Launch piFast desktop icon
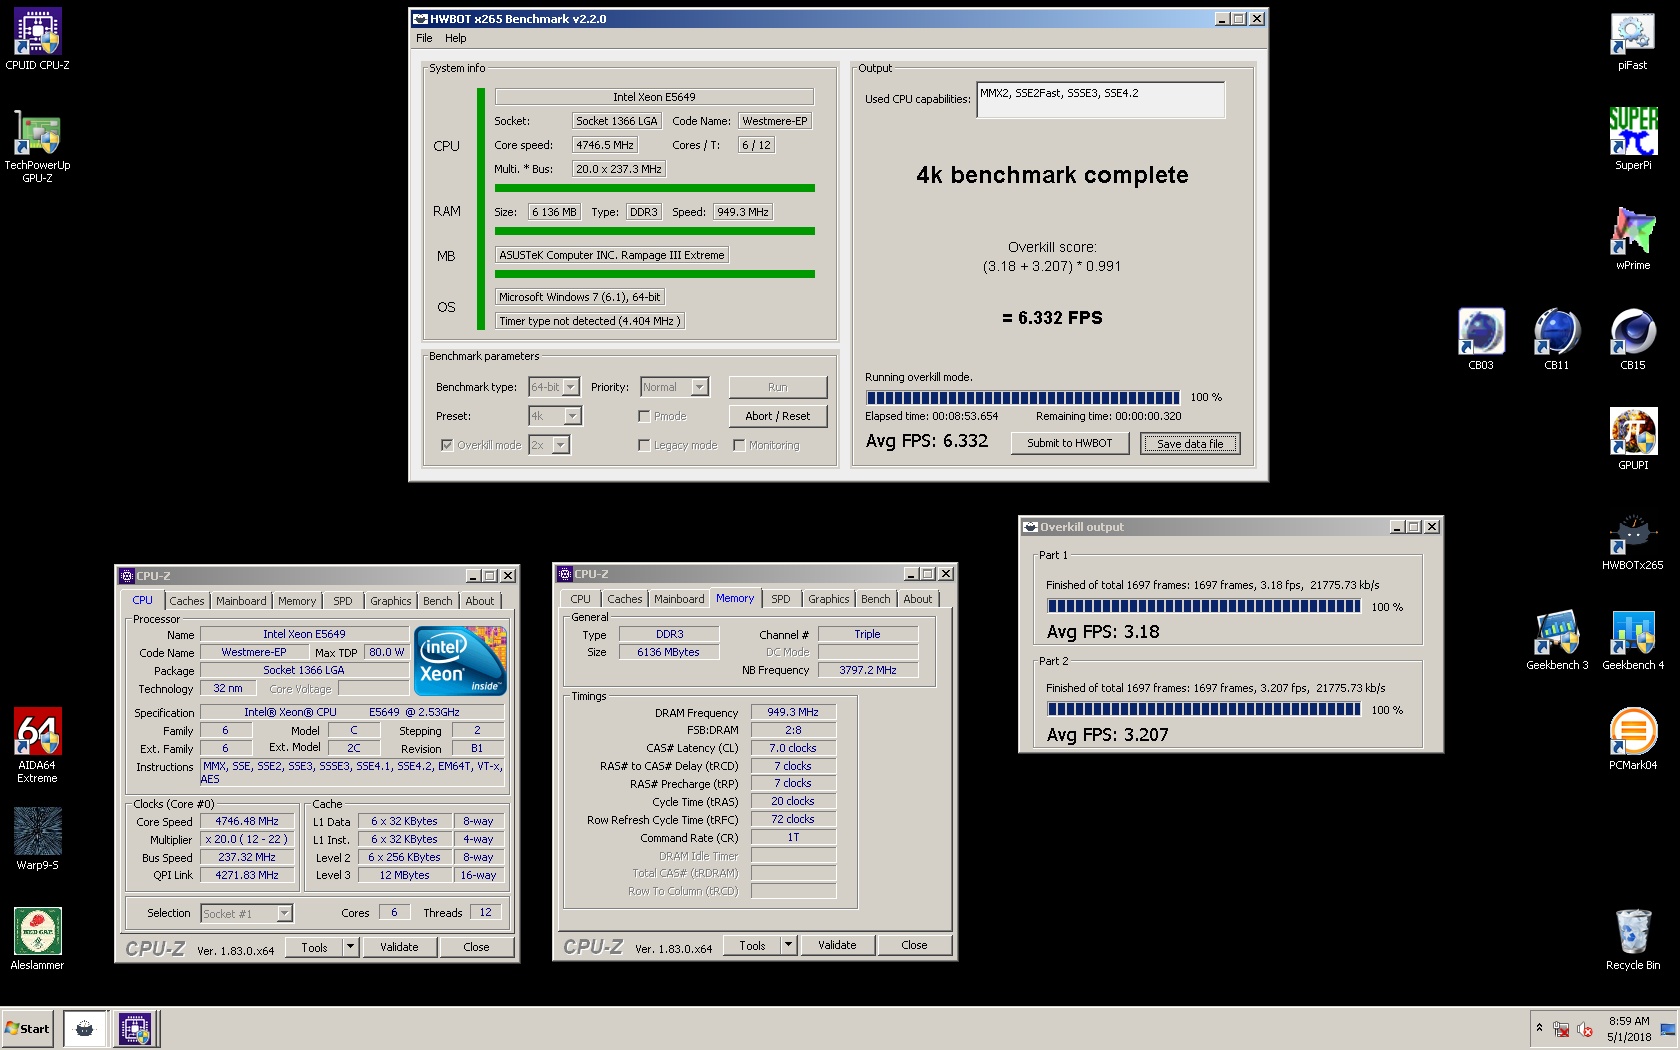This screenshot has width=1680, height=1050. tap(1632, 39)
